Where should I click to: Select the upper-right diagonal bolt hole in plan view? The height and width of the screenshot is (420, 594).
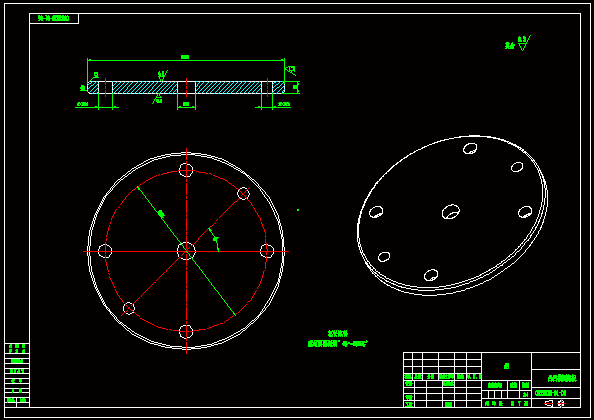243,194
